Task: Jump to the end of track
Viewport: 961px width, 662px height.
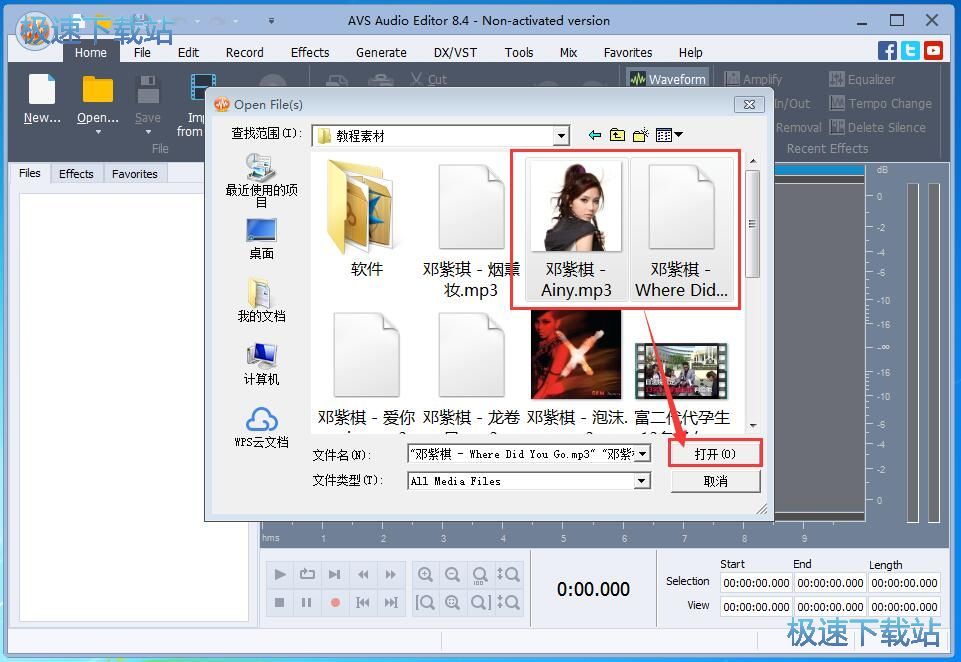Action: coord(390,603)
